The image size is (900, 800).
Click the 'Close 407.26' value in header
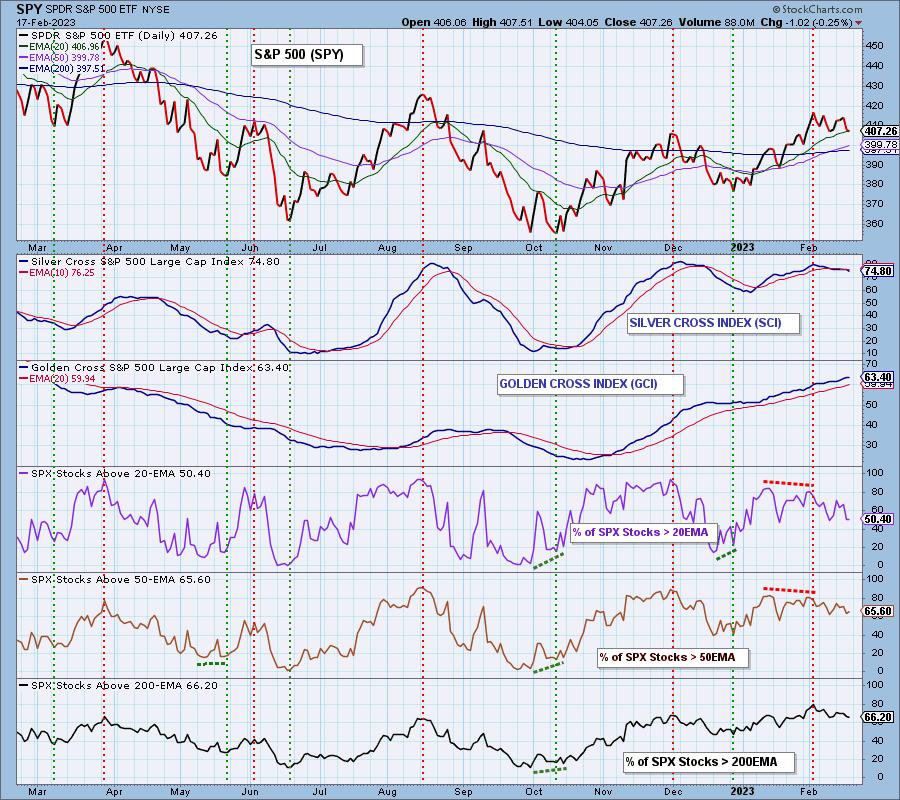coord(638,22)
